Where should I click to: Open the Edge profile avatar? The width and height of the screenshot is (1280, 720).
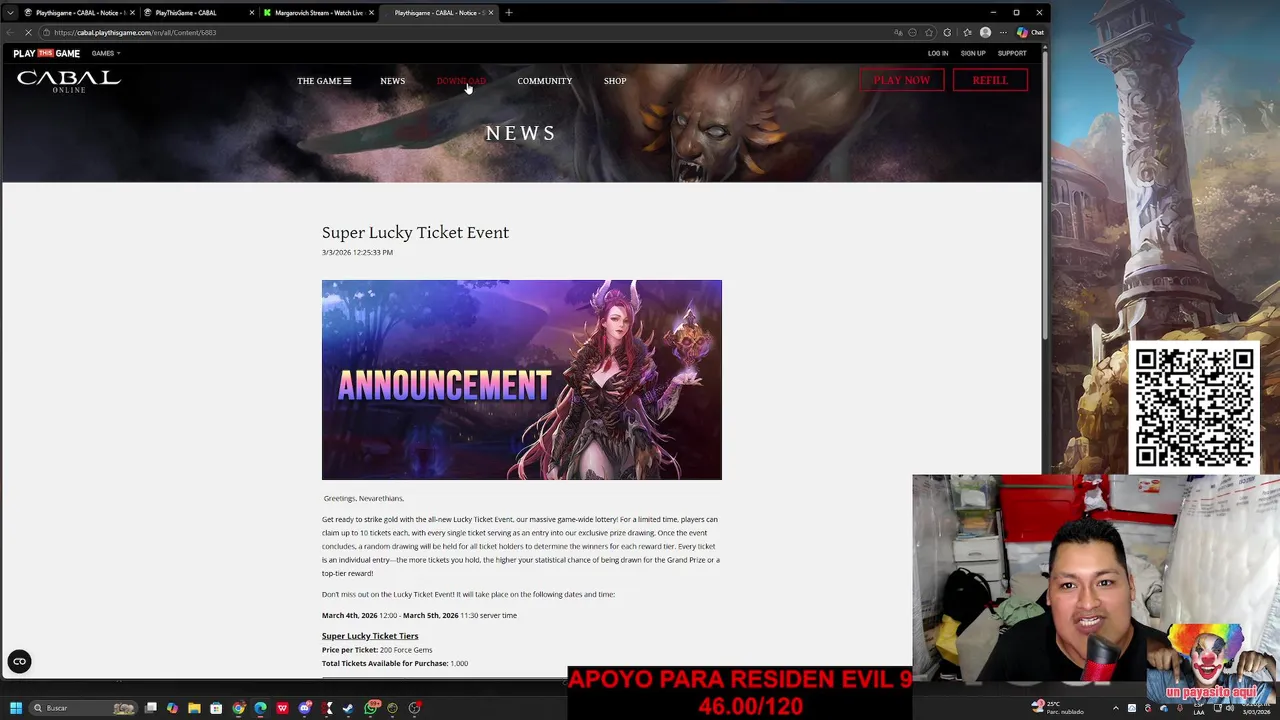click(985, 32)
